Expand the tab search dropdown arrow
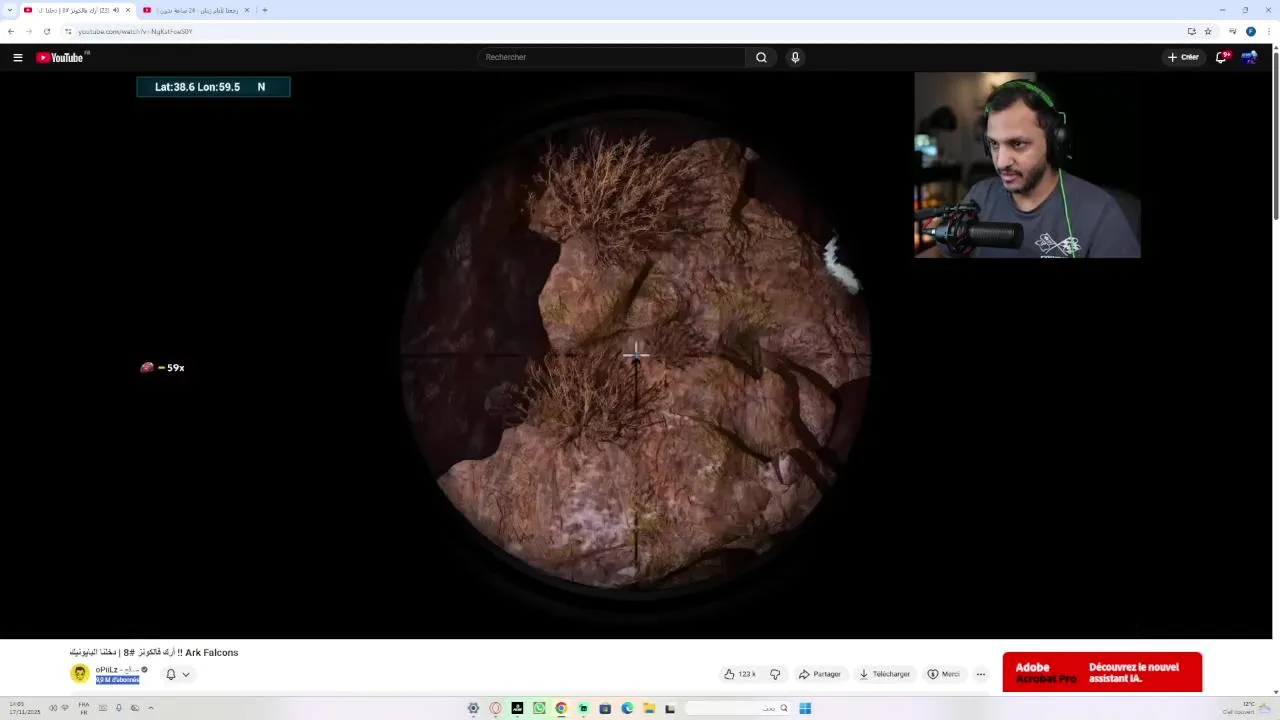This screenshot has height=720, width=1280. (x=10, y=10)
